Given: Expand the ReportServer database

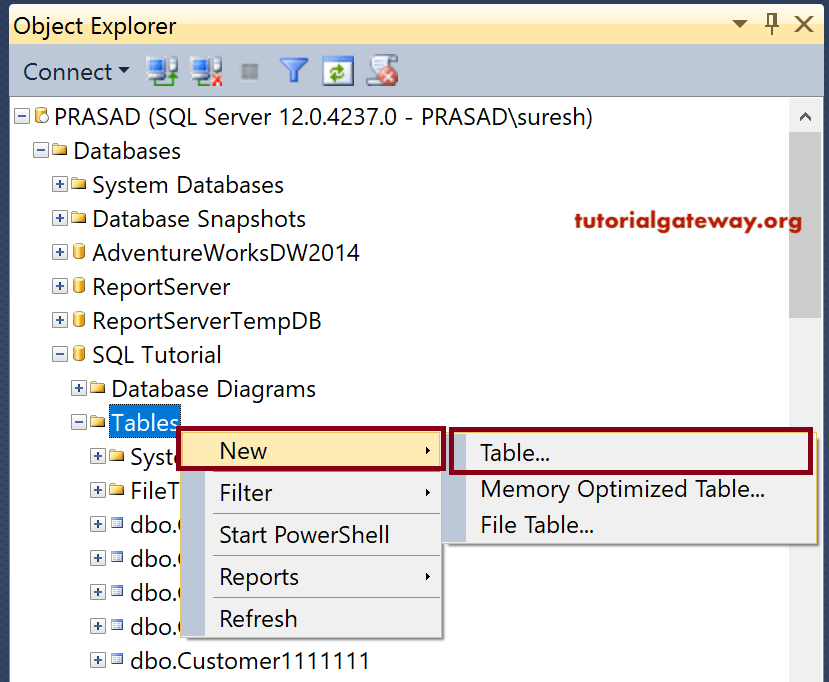Looking at the screenshot, I should (60, 286).
